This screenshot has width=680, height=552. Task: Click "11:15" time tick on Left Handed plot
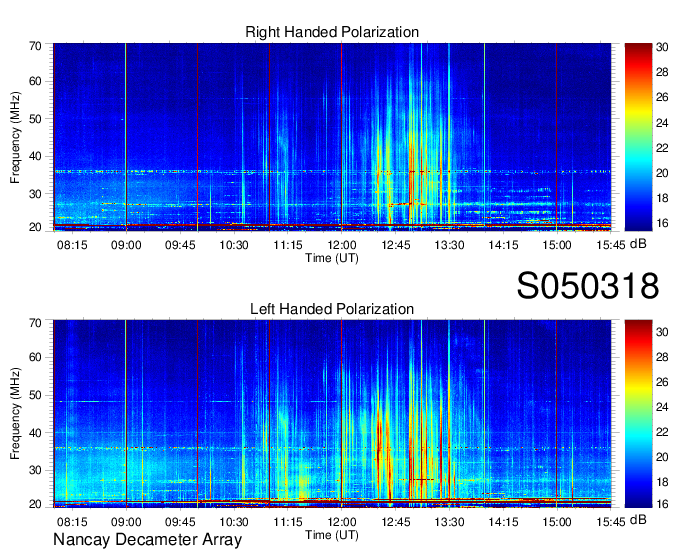[288, 522]
